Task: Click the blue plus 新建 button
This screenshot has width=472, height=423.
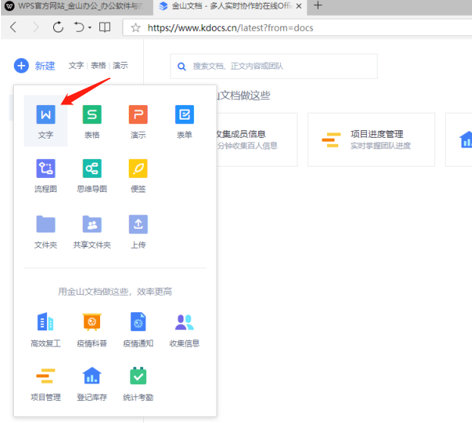Action: pos(34,66)
